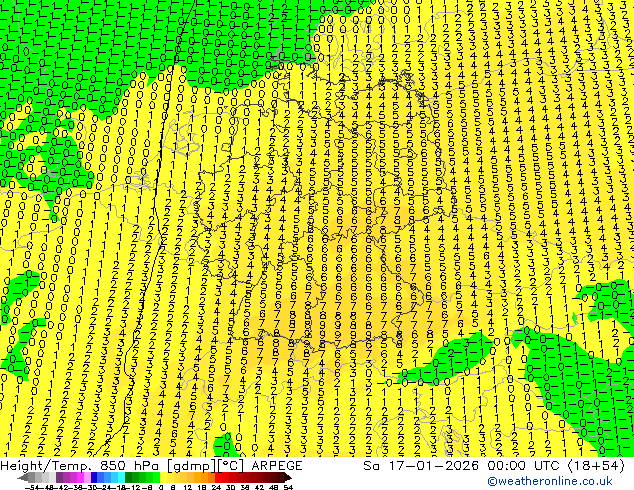Open the weatheronline.co.uk copyright link

pos(549,481)
